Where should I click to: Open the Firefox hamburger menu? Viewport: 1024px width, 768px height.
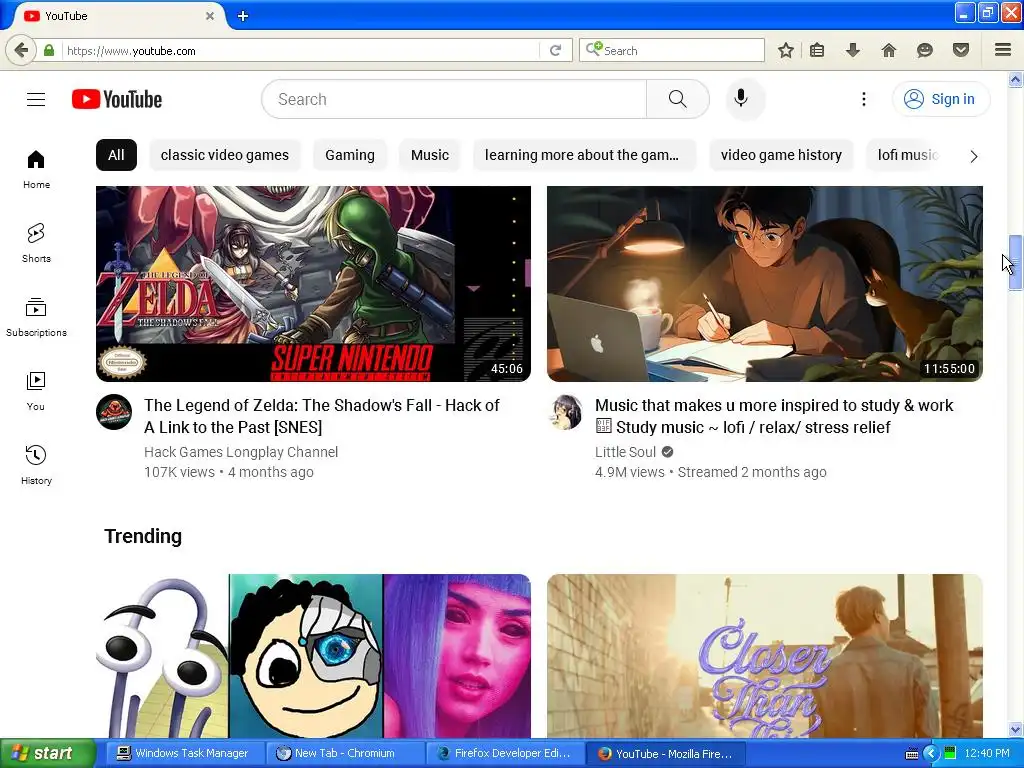(x=1003, y=50)
